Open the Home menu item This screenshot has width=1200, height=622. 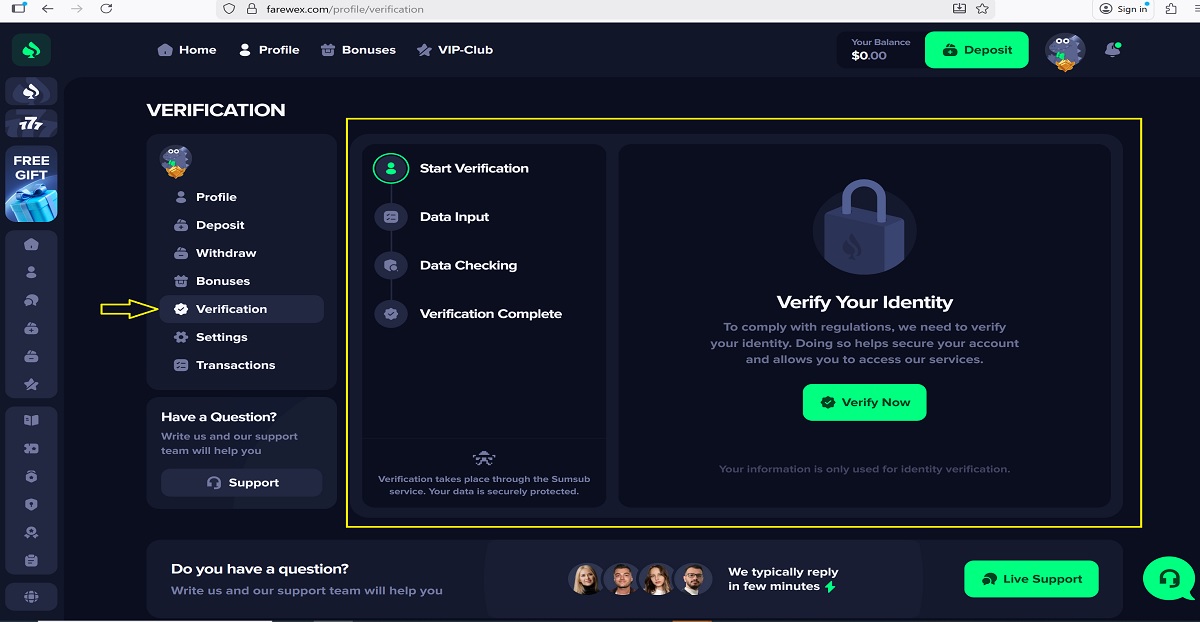pyautogui.click(x=187, y=50)
